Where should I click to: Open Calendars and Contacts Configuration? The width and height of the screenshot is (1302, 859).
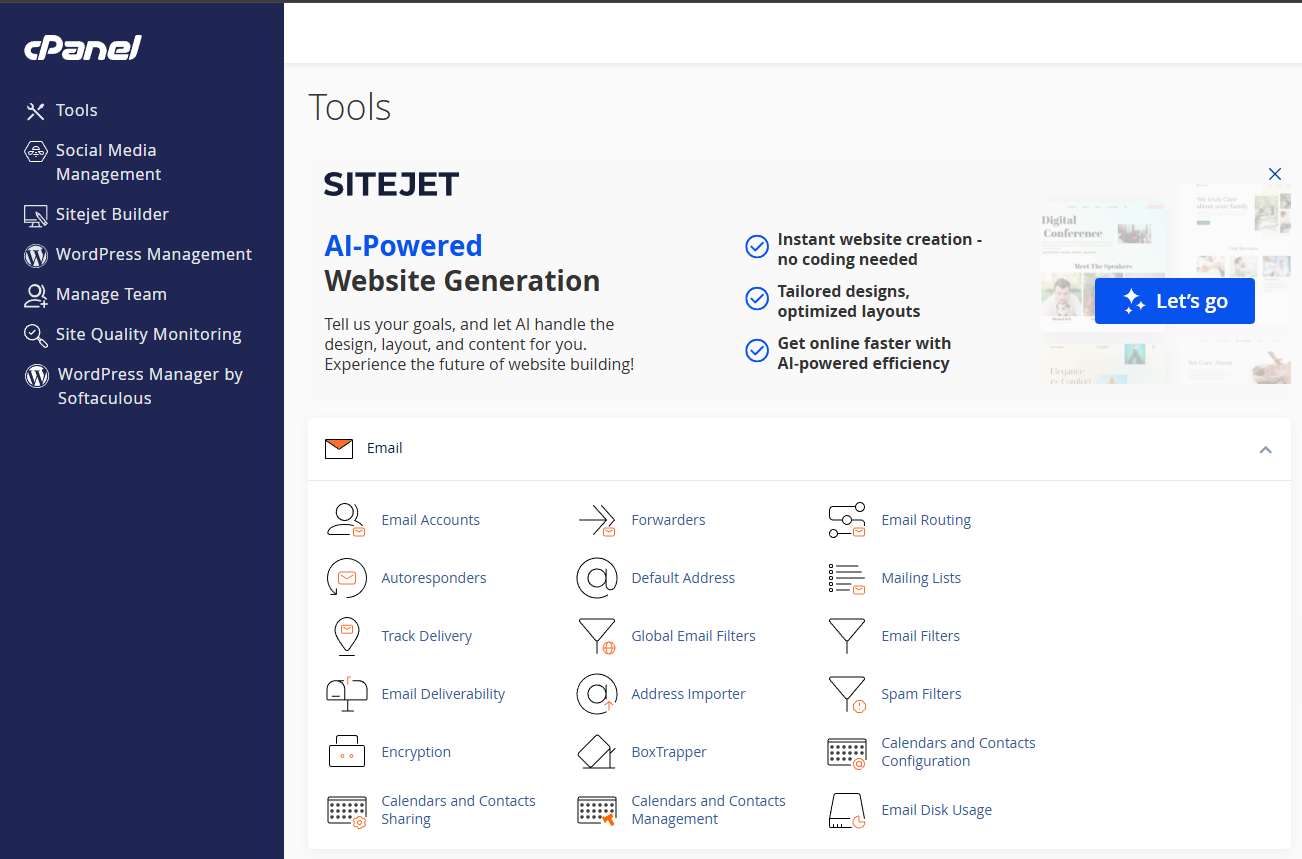pos(958,752)
